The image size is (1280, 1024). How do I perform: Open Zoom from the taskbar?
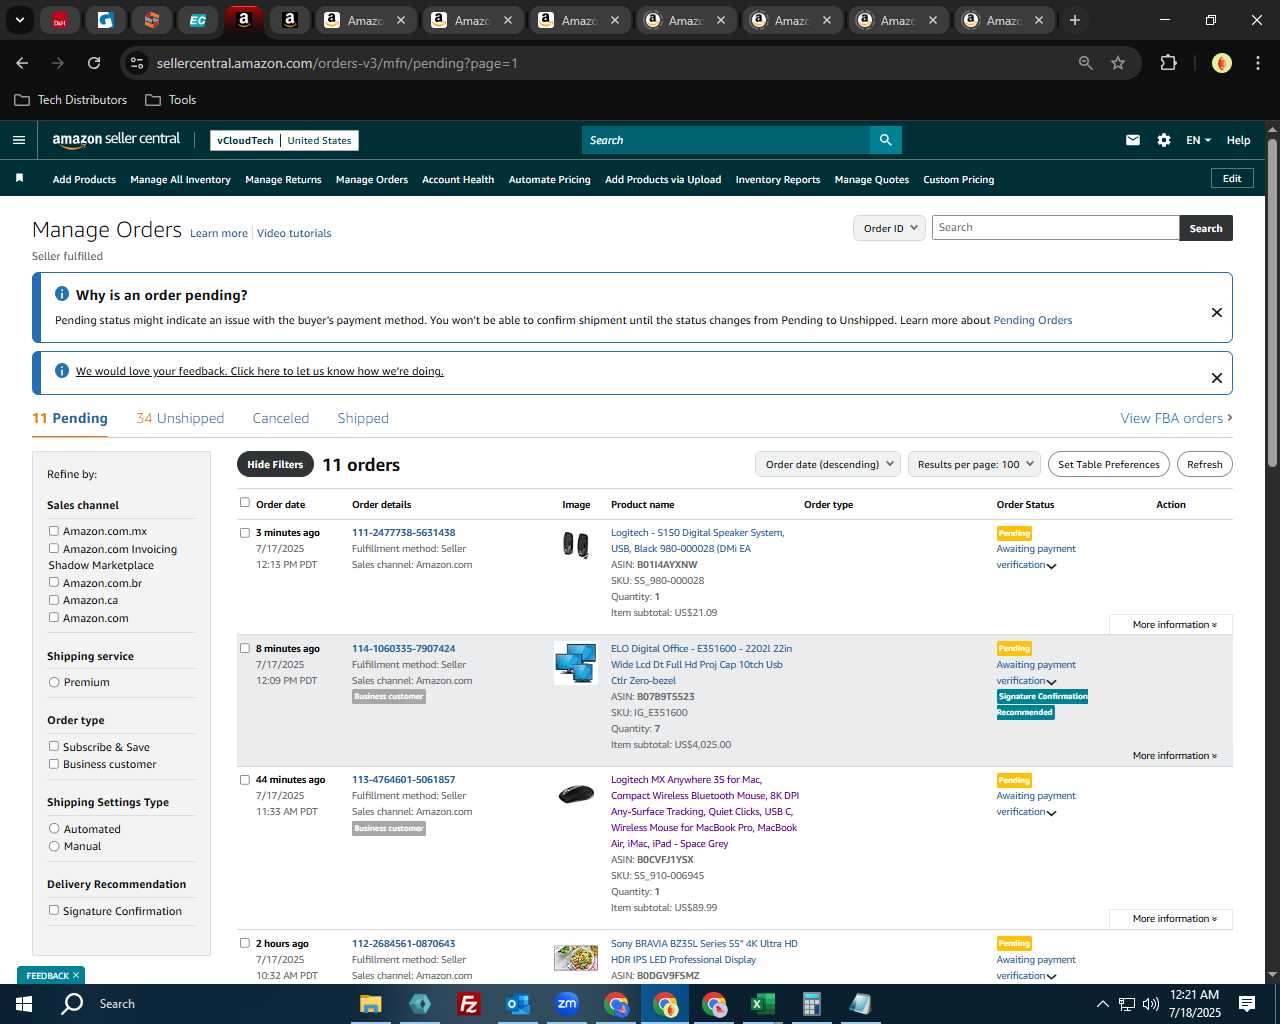(567, 1004)
